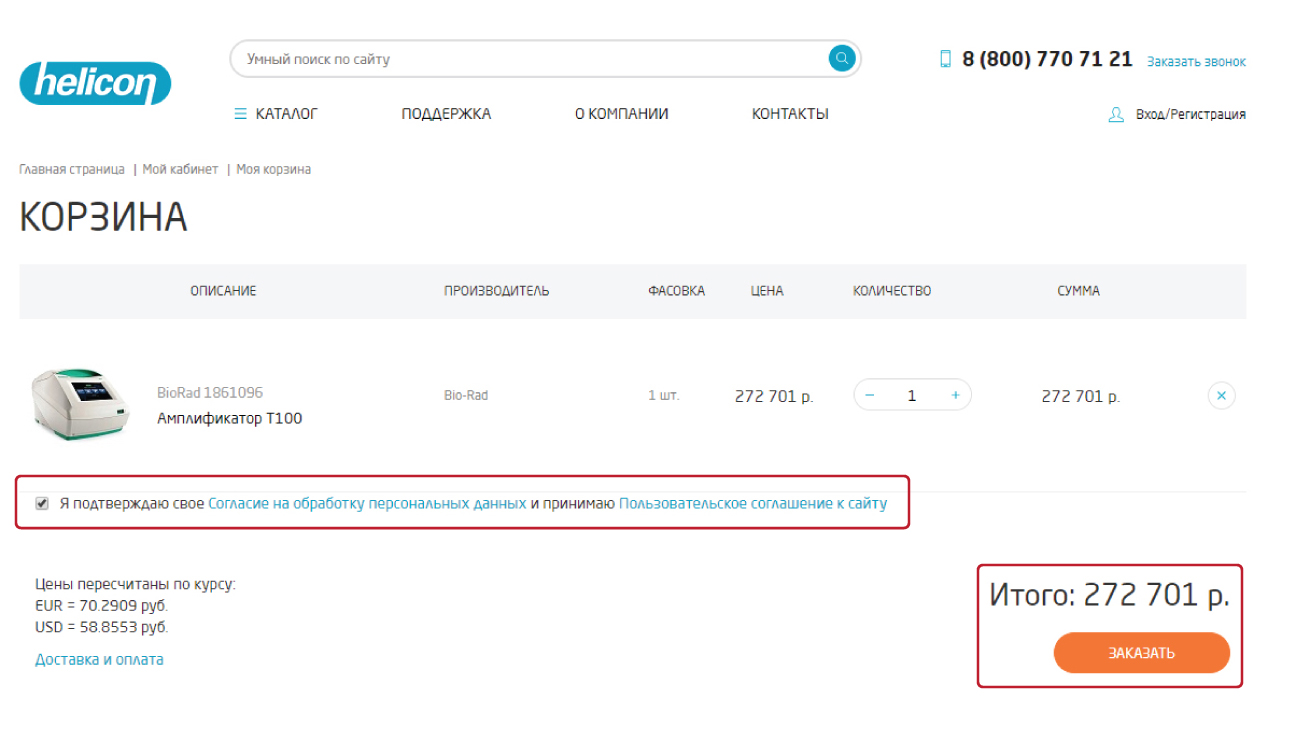Click the Итого: 272 701 р. total
The width and height of the screenshot is (1296, 749).
1109,595
